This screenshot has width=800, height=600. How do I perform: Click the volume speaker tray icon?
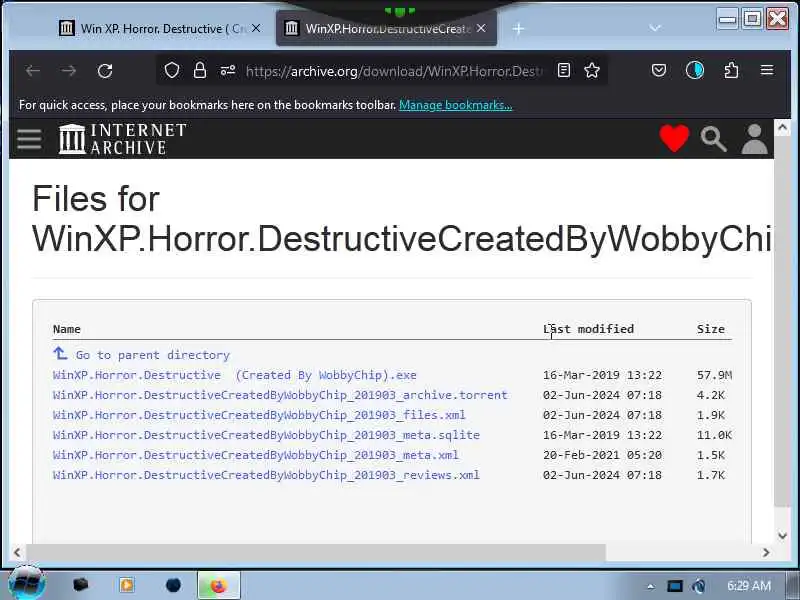click(x=699, y=586)
